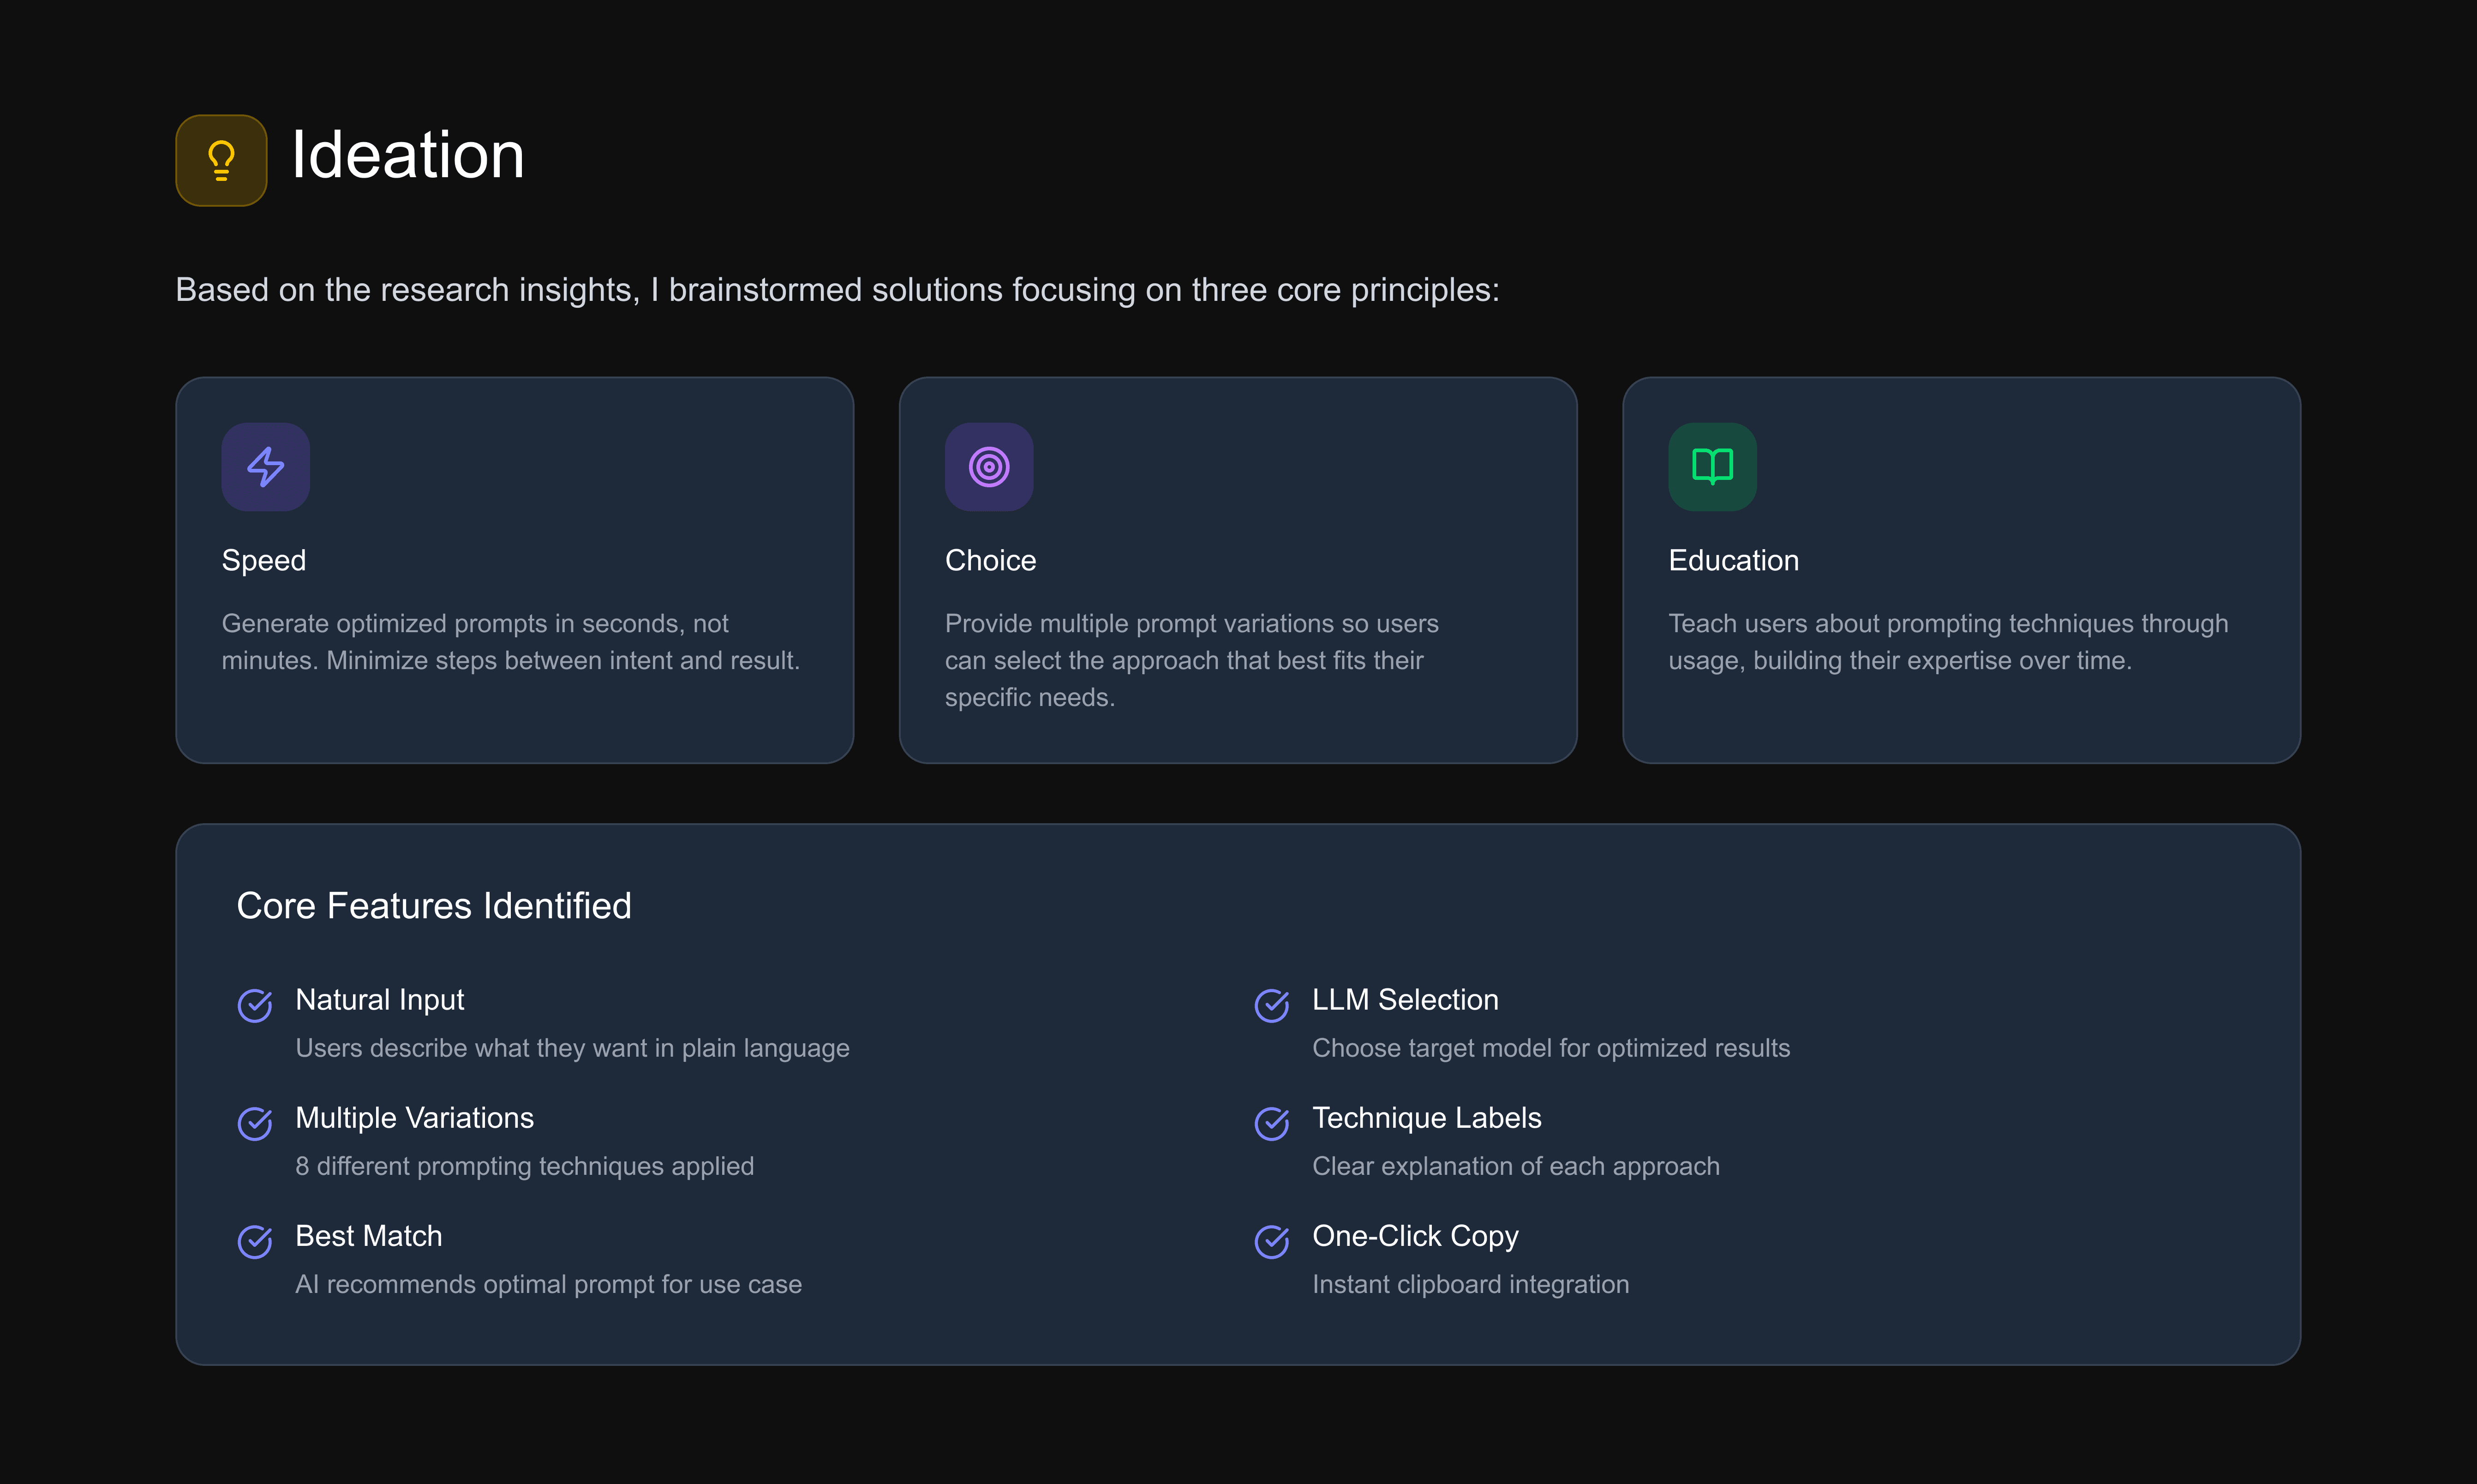Click the purple target Choice icon
The height and width of the screenshot is (1484, 2477).
[988, 467]
